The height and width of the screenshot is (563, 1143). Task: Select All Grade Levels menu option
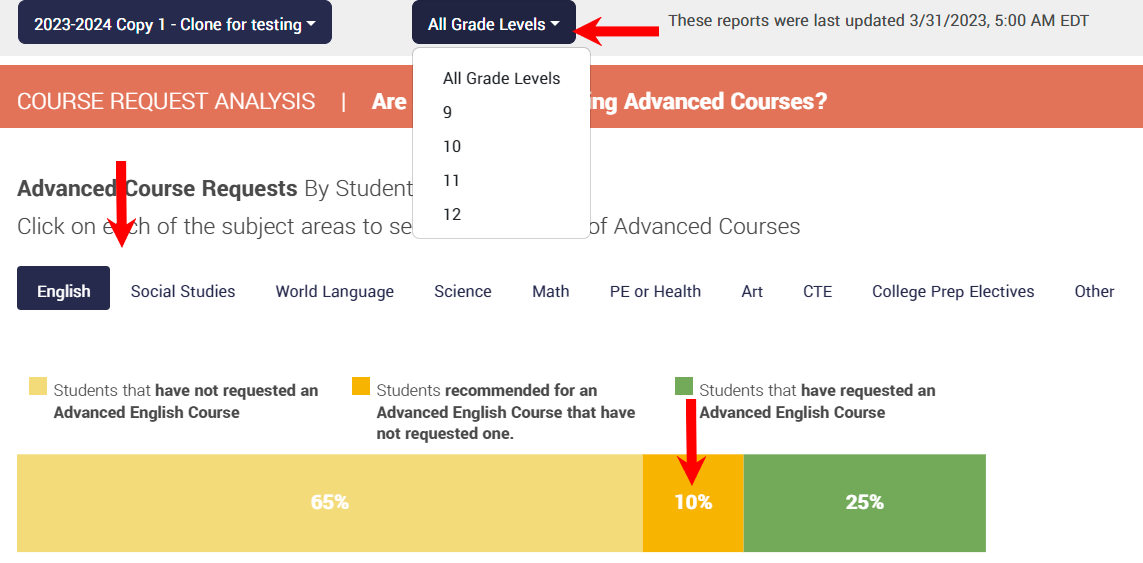501,78
